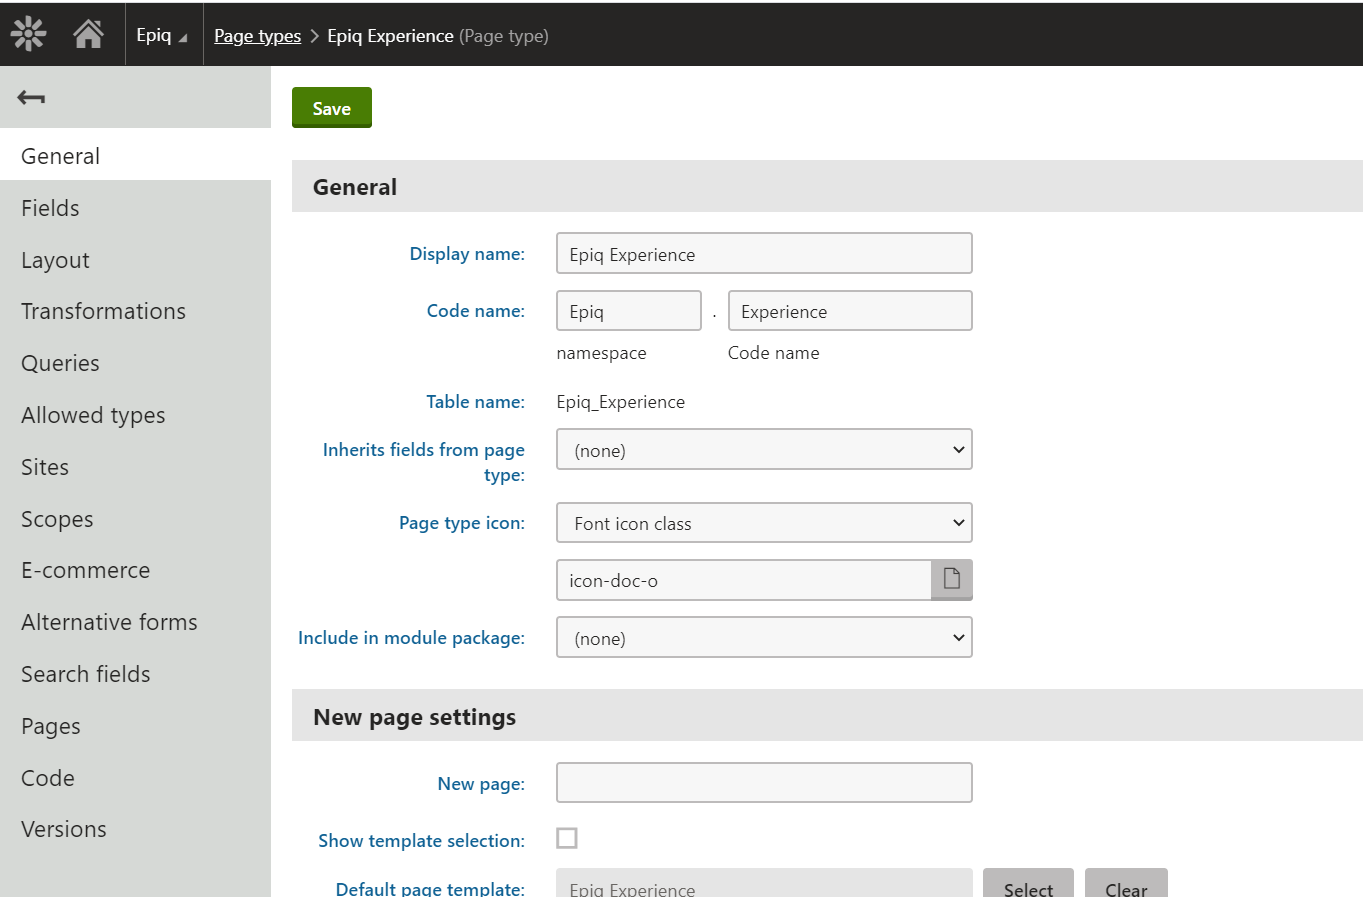This screenshot has height=897, width=1363.
Task: Go to the Queries section
Action: 60,363
